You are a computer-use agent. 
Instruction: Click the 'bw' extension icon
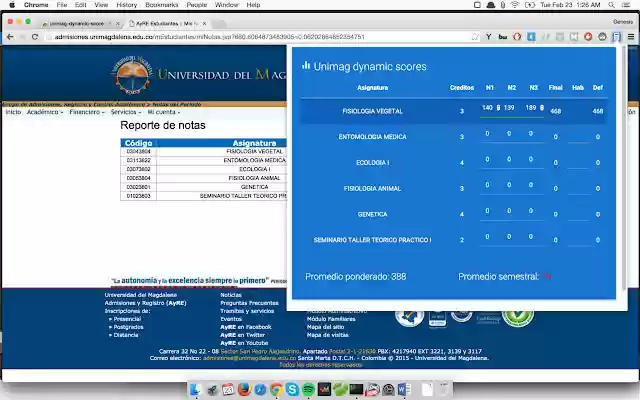tap(502, 37)
